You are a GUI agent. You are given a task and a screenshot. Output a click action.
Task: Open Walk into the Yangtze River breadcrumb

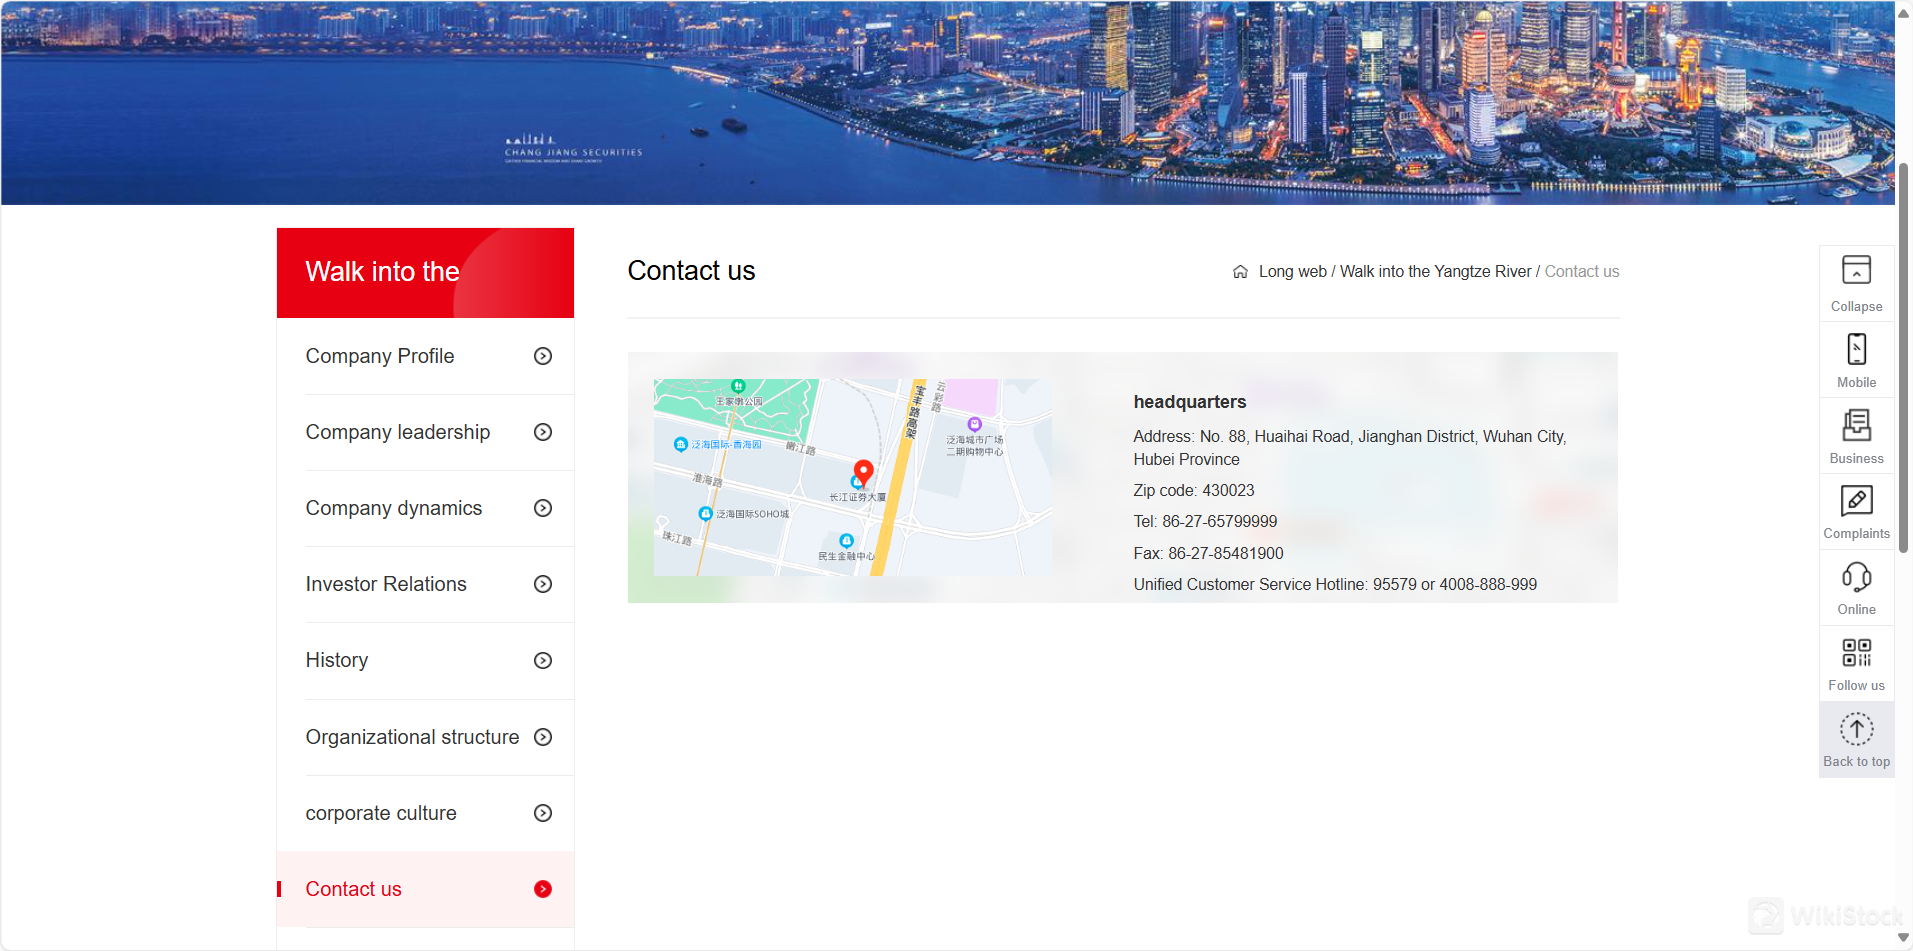tap(1435, 272)
